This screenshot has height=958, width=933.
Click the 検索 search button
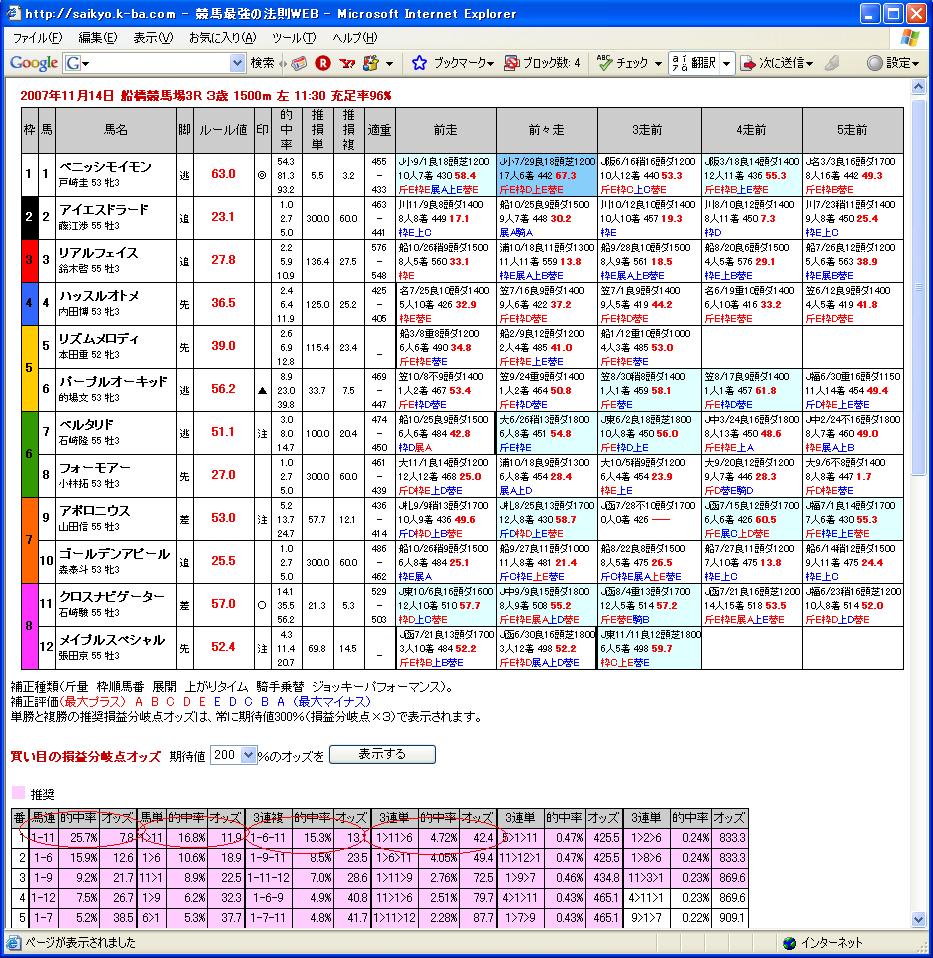(x=262, y=63)
